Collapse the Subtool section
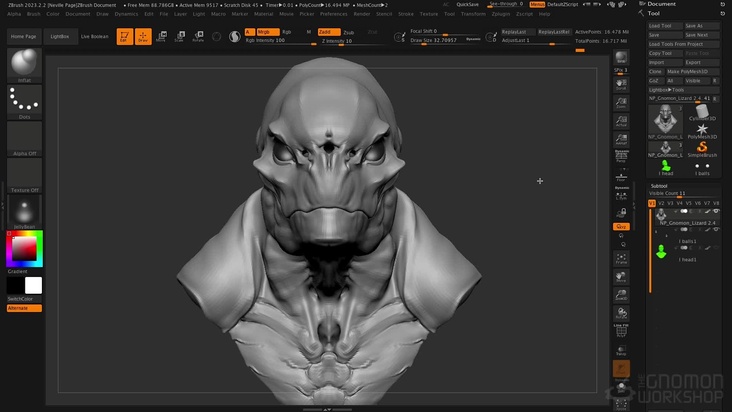 pos(660,186)
